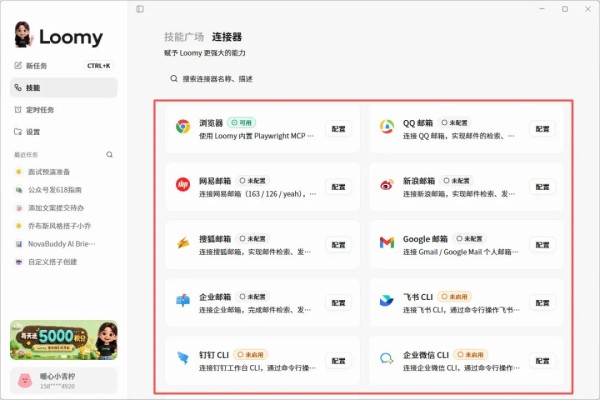Switch to the 技能广场 tab

(x=184, y=37)
